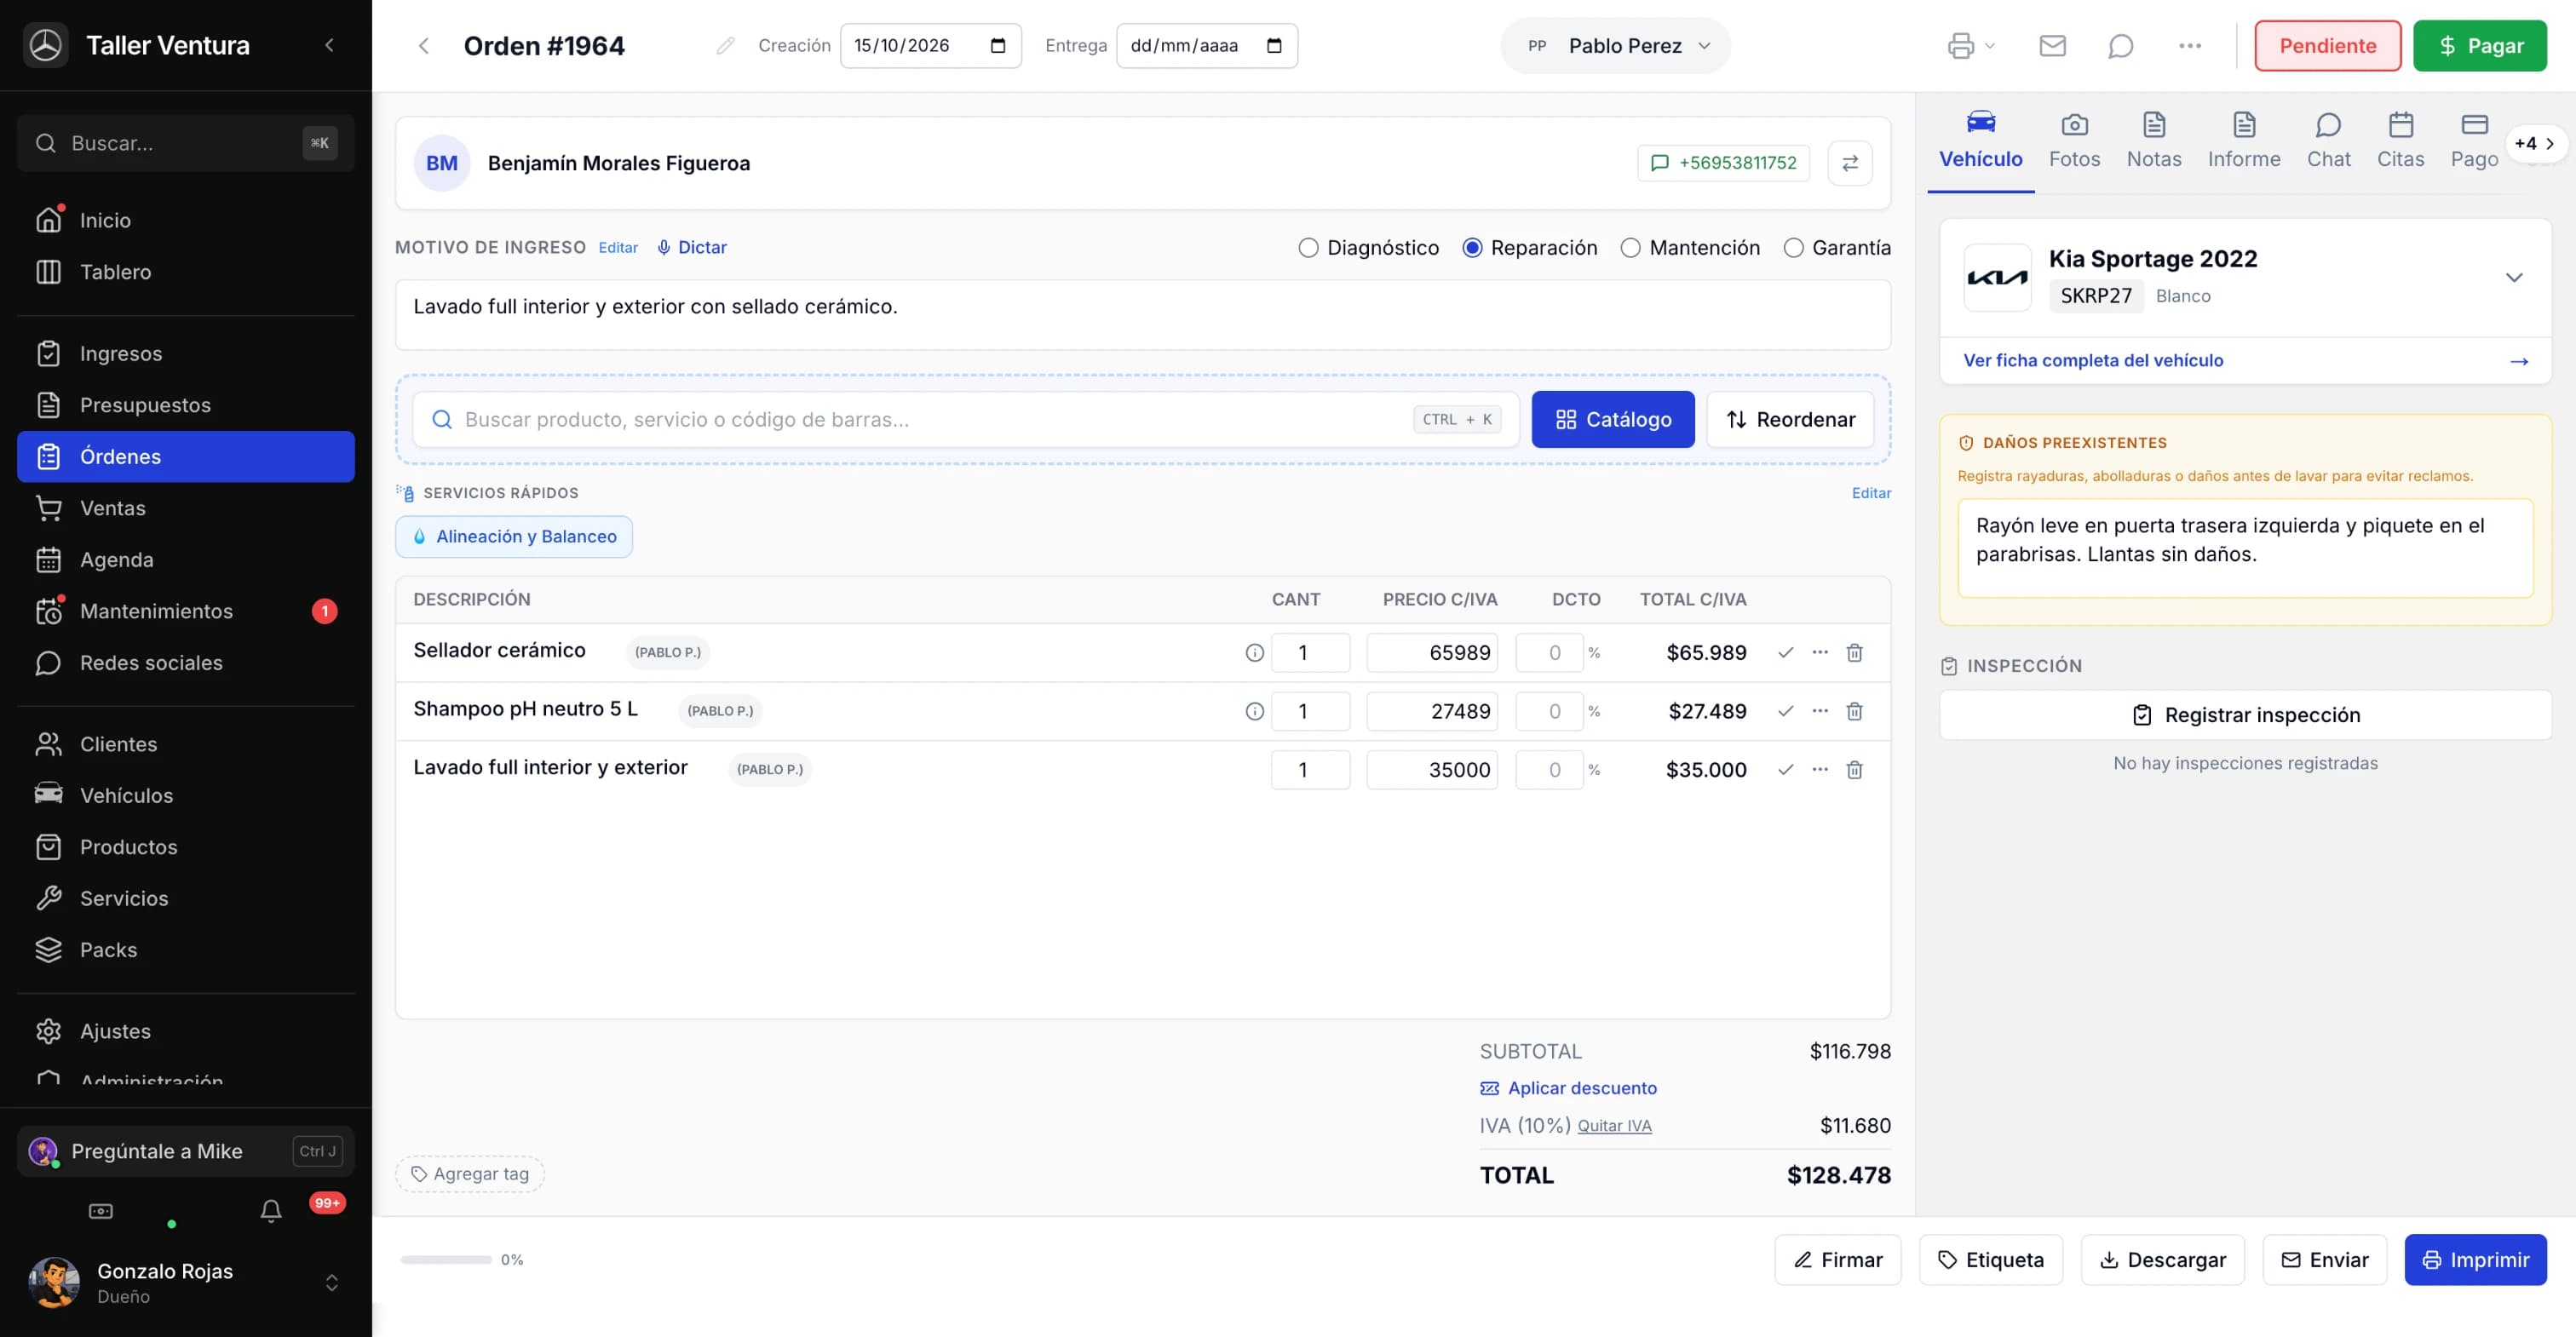Expand the Pablo Perez assignee dropdown
The width and height of the screenshot is (2576, 1337).
point(1615,46)
